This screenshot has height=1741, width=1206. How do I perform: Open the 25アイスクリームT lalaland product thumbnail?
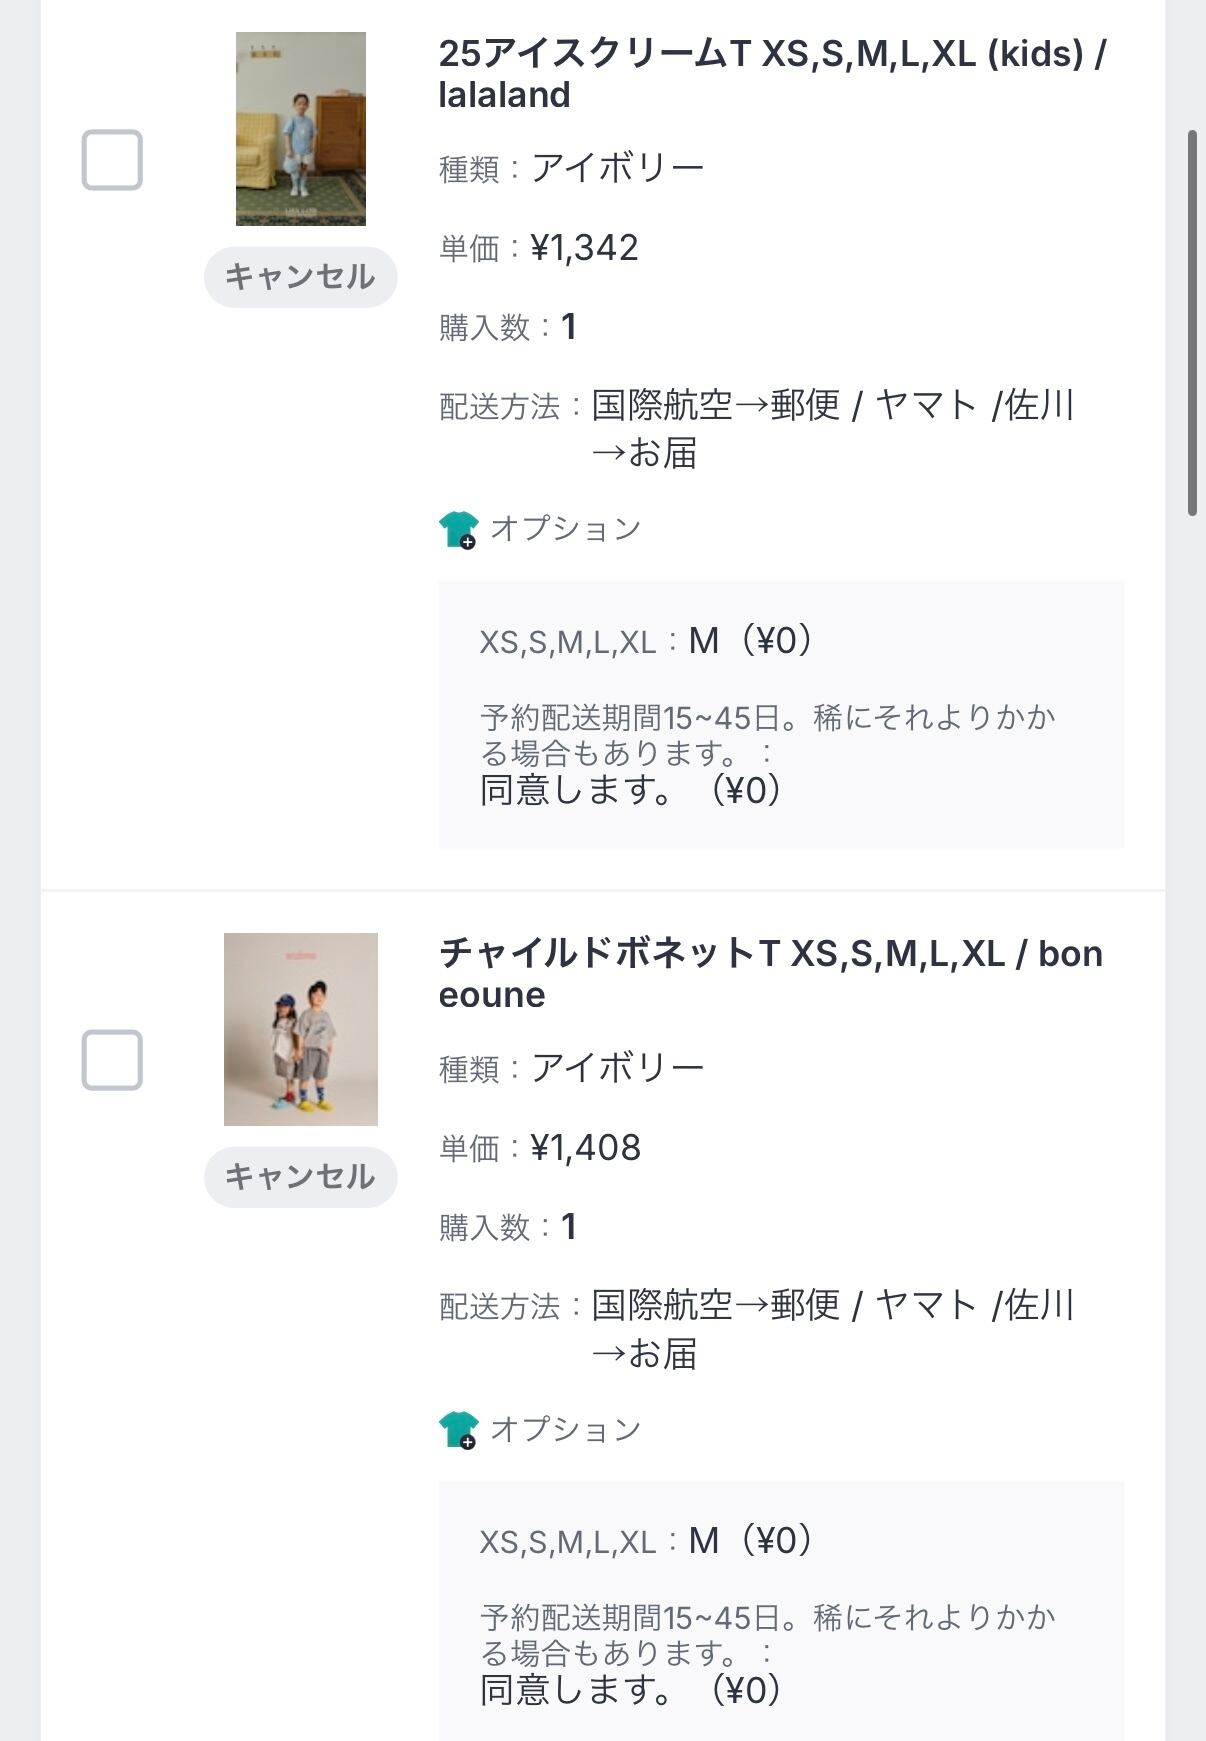coord(300,129)
